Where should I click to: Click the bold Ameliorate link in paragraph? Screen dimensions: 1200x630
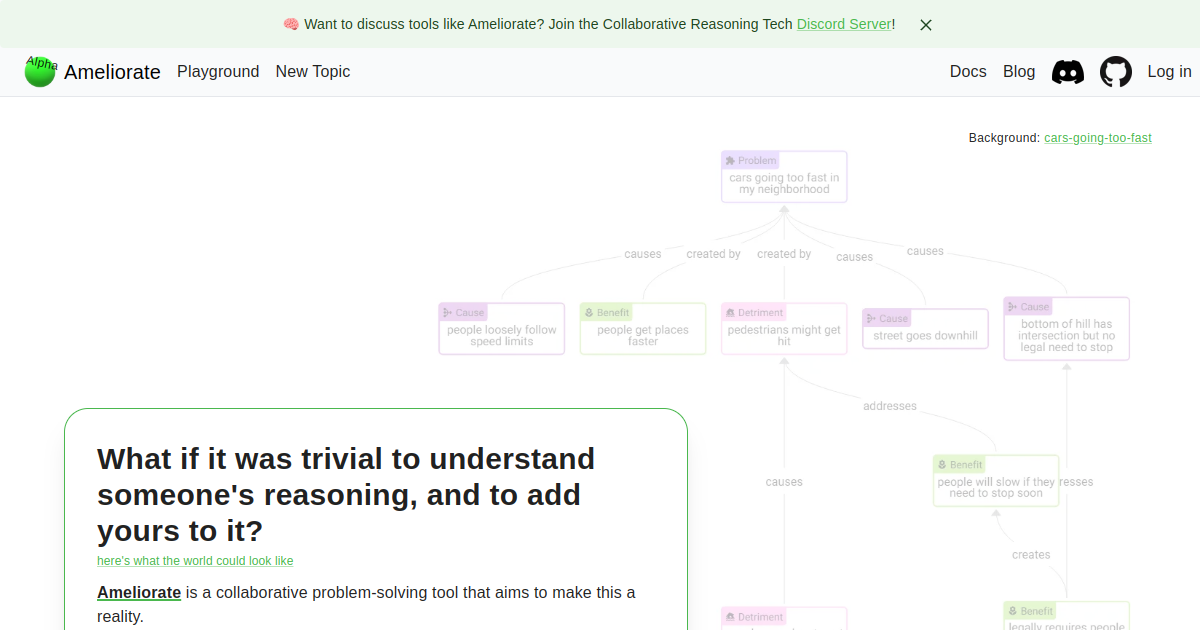coord(139,593)
